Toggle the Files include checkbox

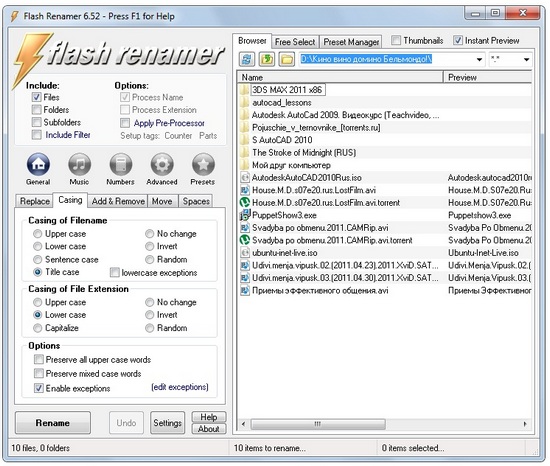(x=36, y=97)
